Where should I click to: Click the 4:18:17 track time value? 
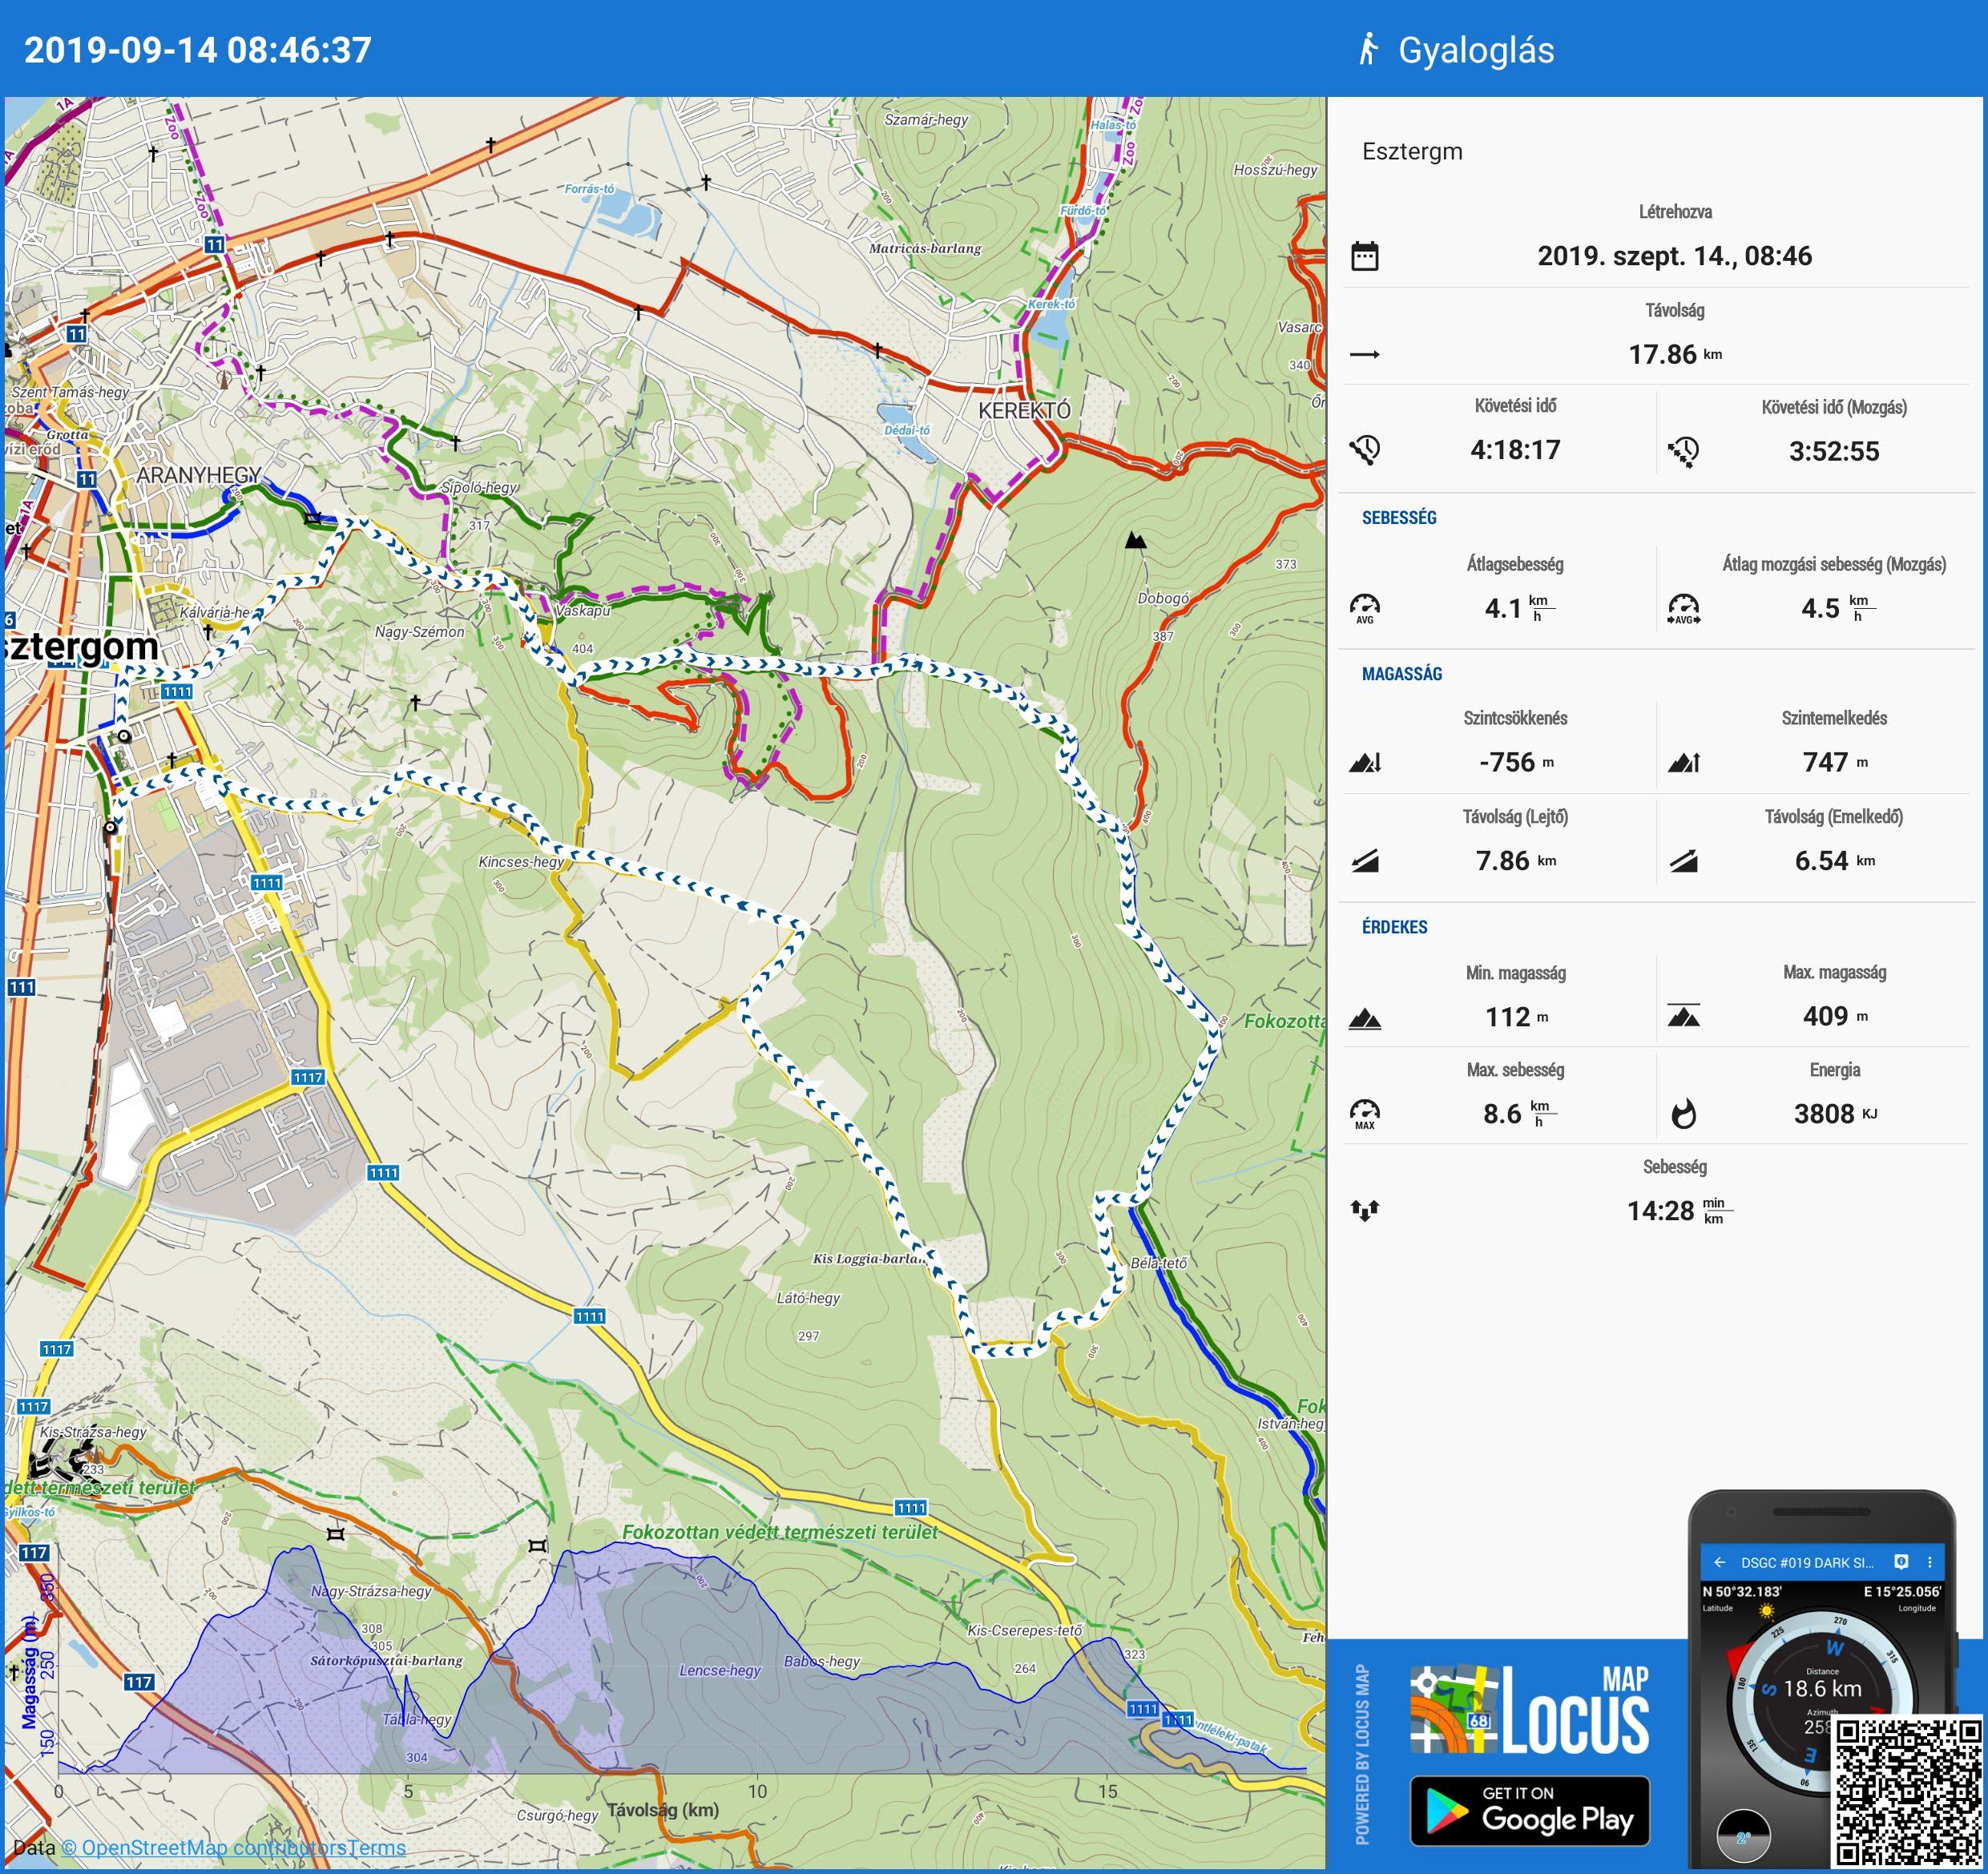click(1515, 450)
